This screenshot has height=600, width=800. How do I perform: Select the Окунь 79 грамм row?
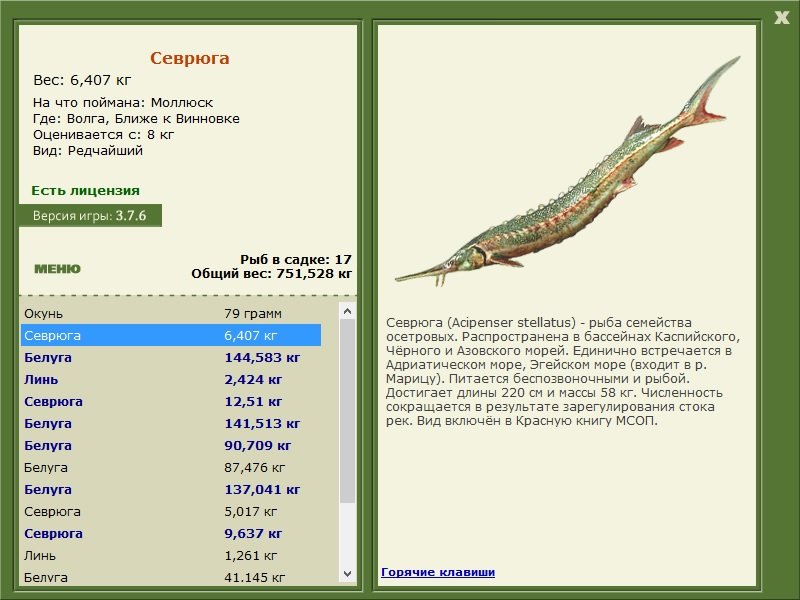tap(171, 313)
